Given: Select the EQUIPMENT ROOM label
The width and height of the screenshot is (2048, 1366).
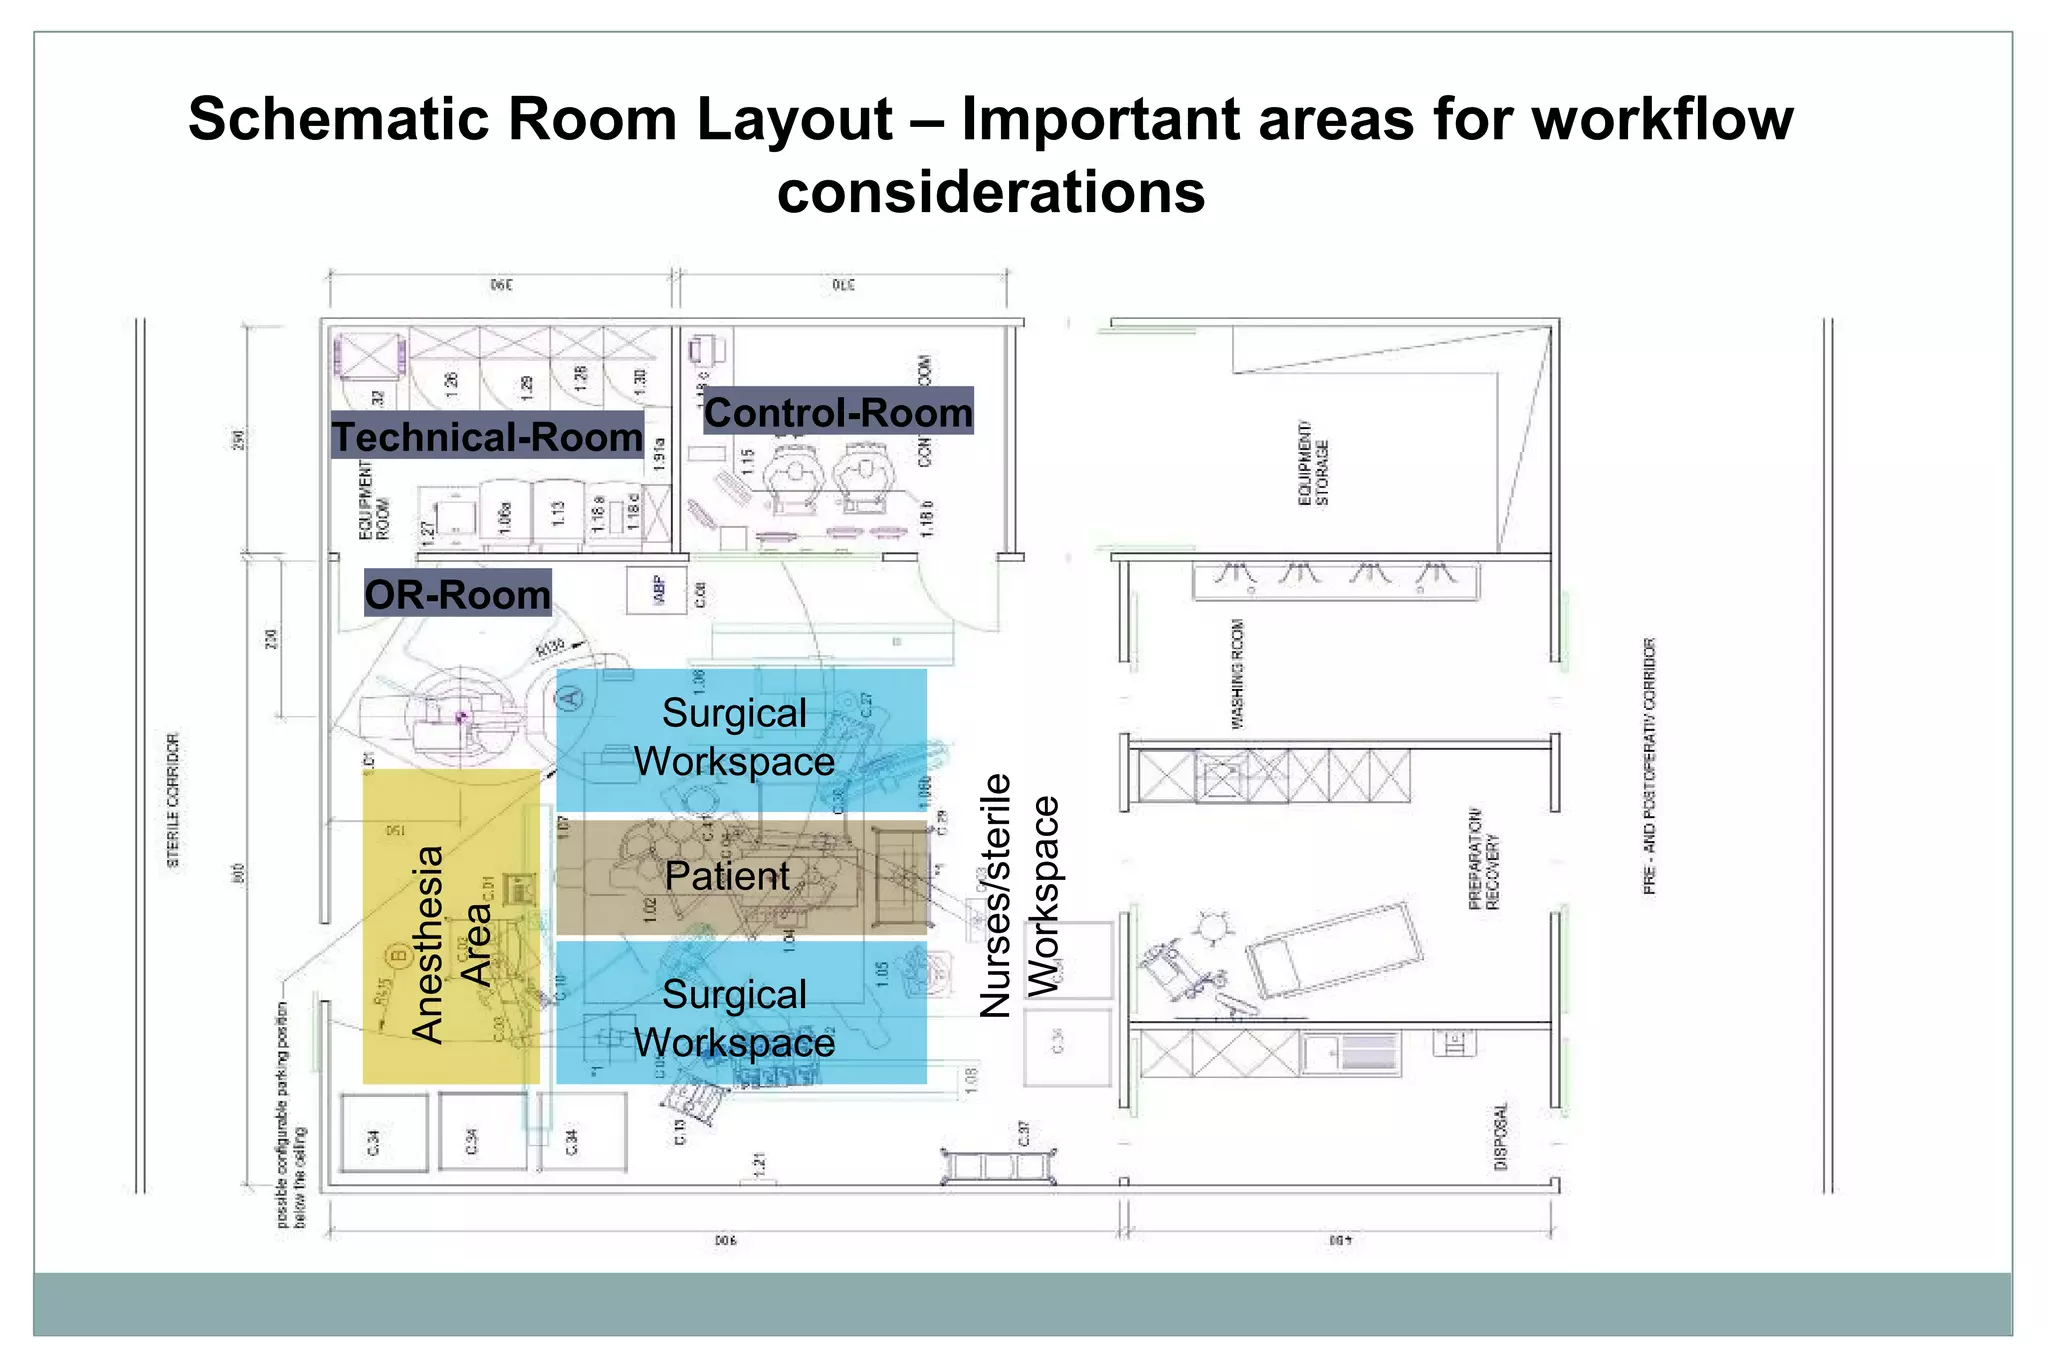Looking at the screenshot, I should 374,501.
